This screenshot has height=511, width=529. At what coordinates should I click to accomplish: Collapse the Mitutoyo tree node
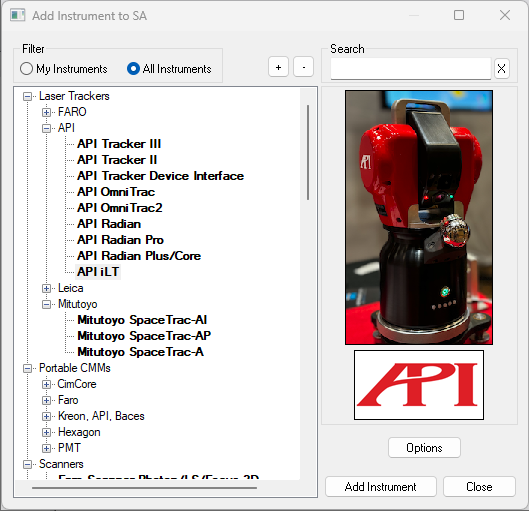pyautogui.click(x=47, y=305)
